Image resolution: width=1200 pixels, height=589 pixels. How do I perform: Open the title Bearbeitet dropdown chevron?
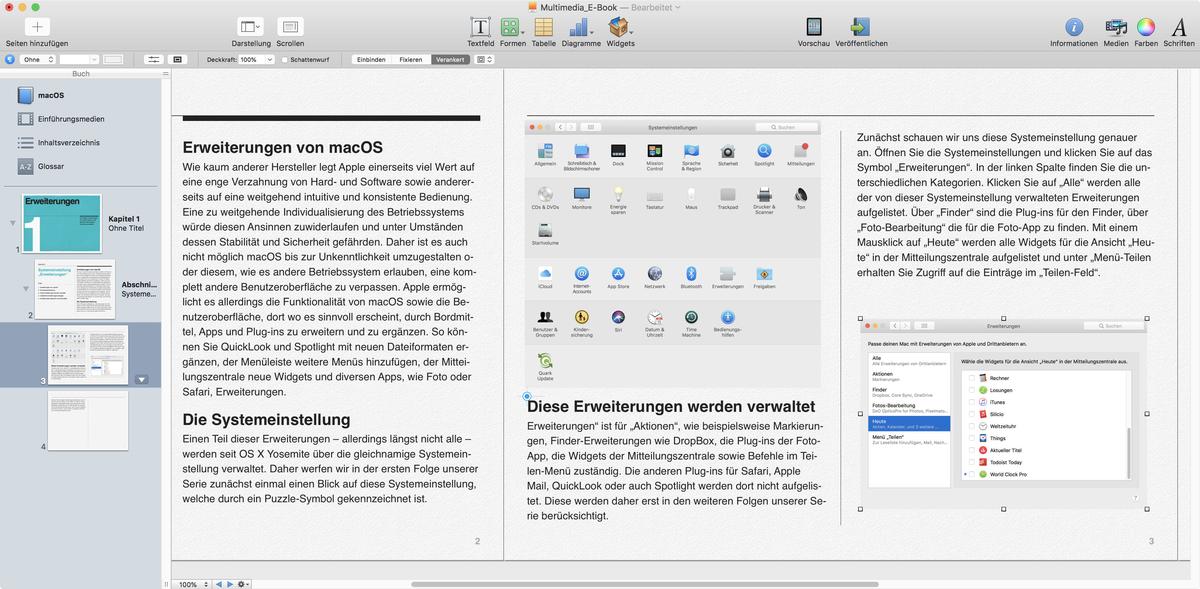tap(677, 7)
